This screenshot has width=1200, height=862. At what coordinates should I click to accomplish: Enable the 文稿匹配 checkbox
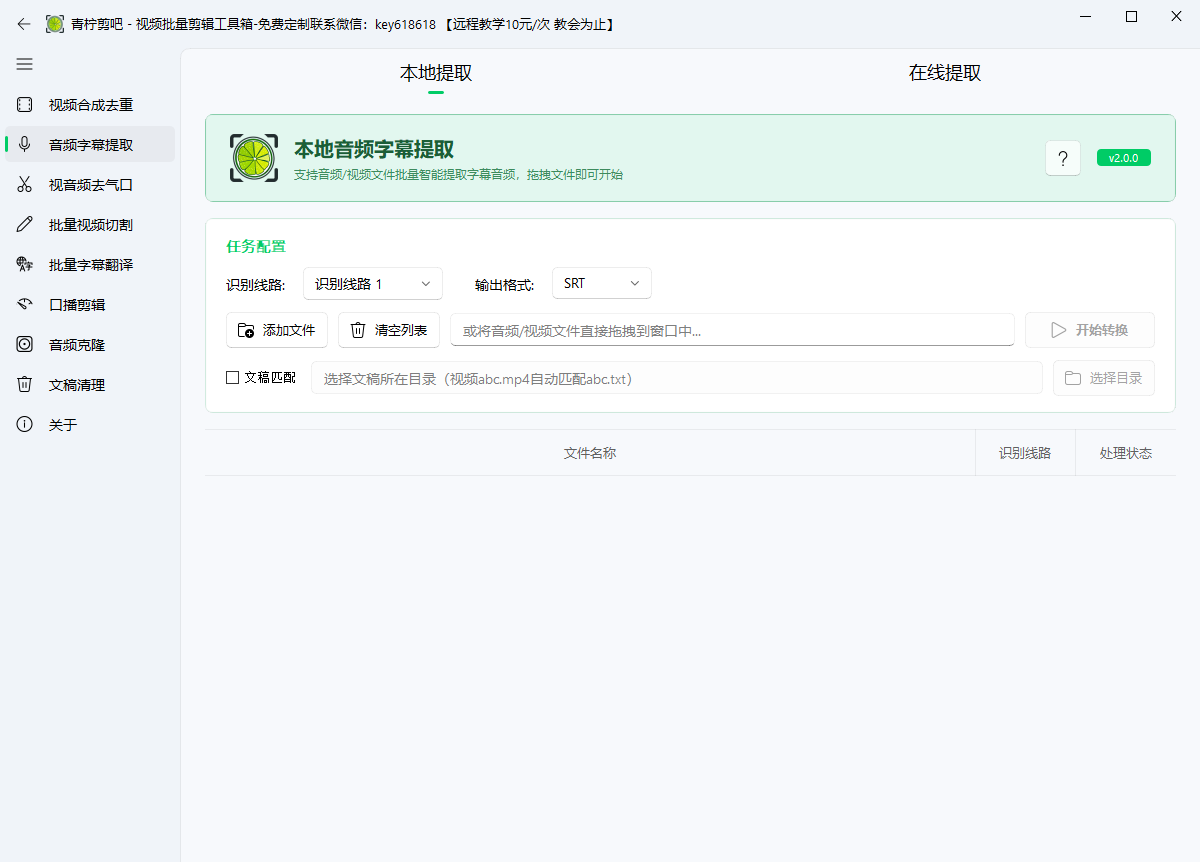[x=230, y=378]
